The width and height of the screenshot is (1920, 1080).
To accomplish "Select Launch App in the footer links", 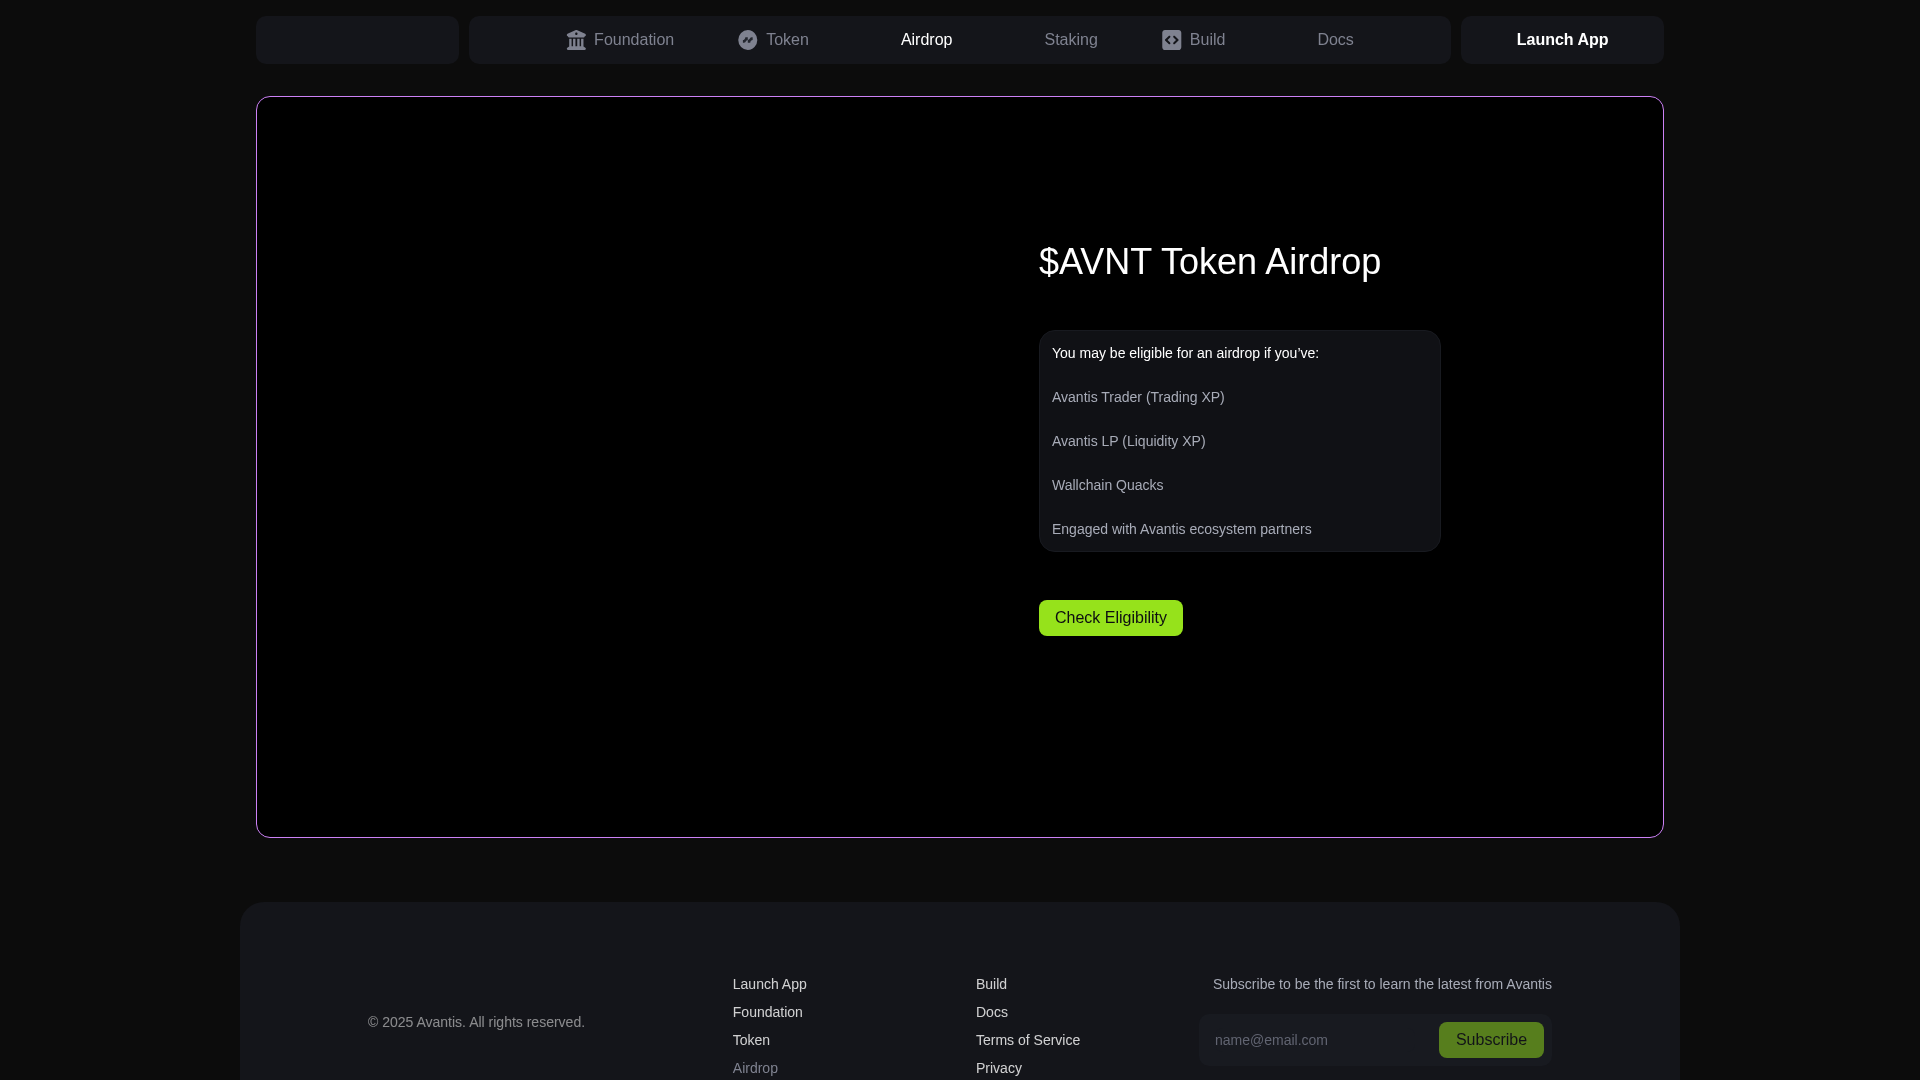I will (x=769, y=984).
